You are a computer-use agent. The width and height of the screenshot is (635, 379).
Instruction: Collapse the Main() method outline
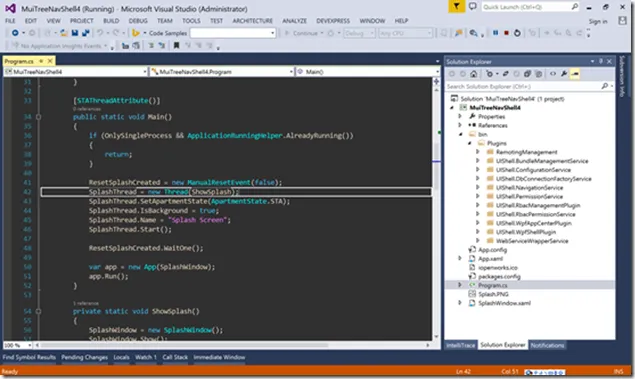point(38,117)
